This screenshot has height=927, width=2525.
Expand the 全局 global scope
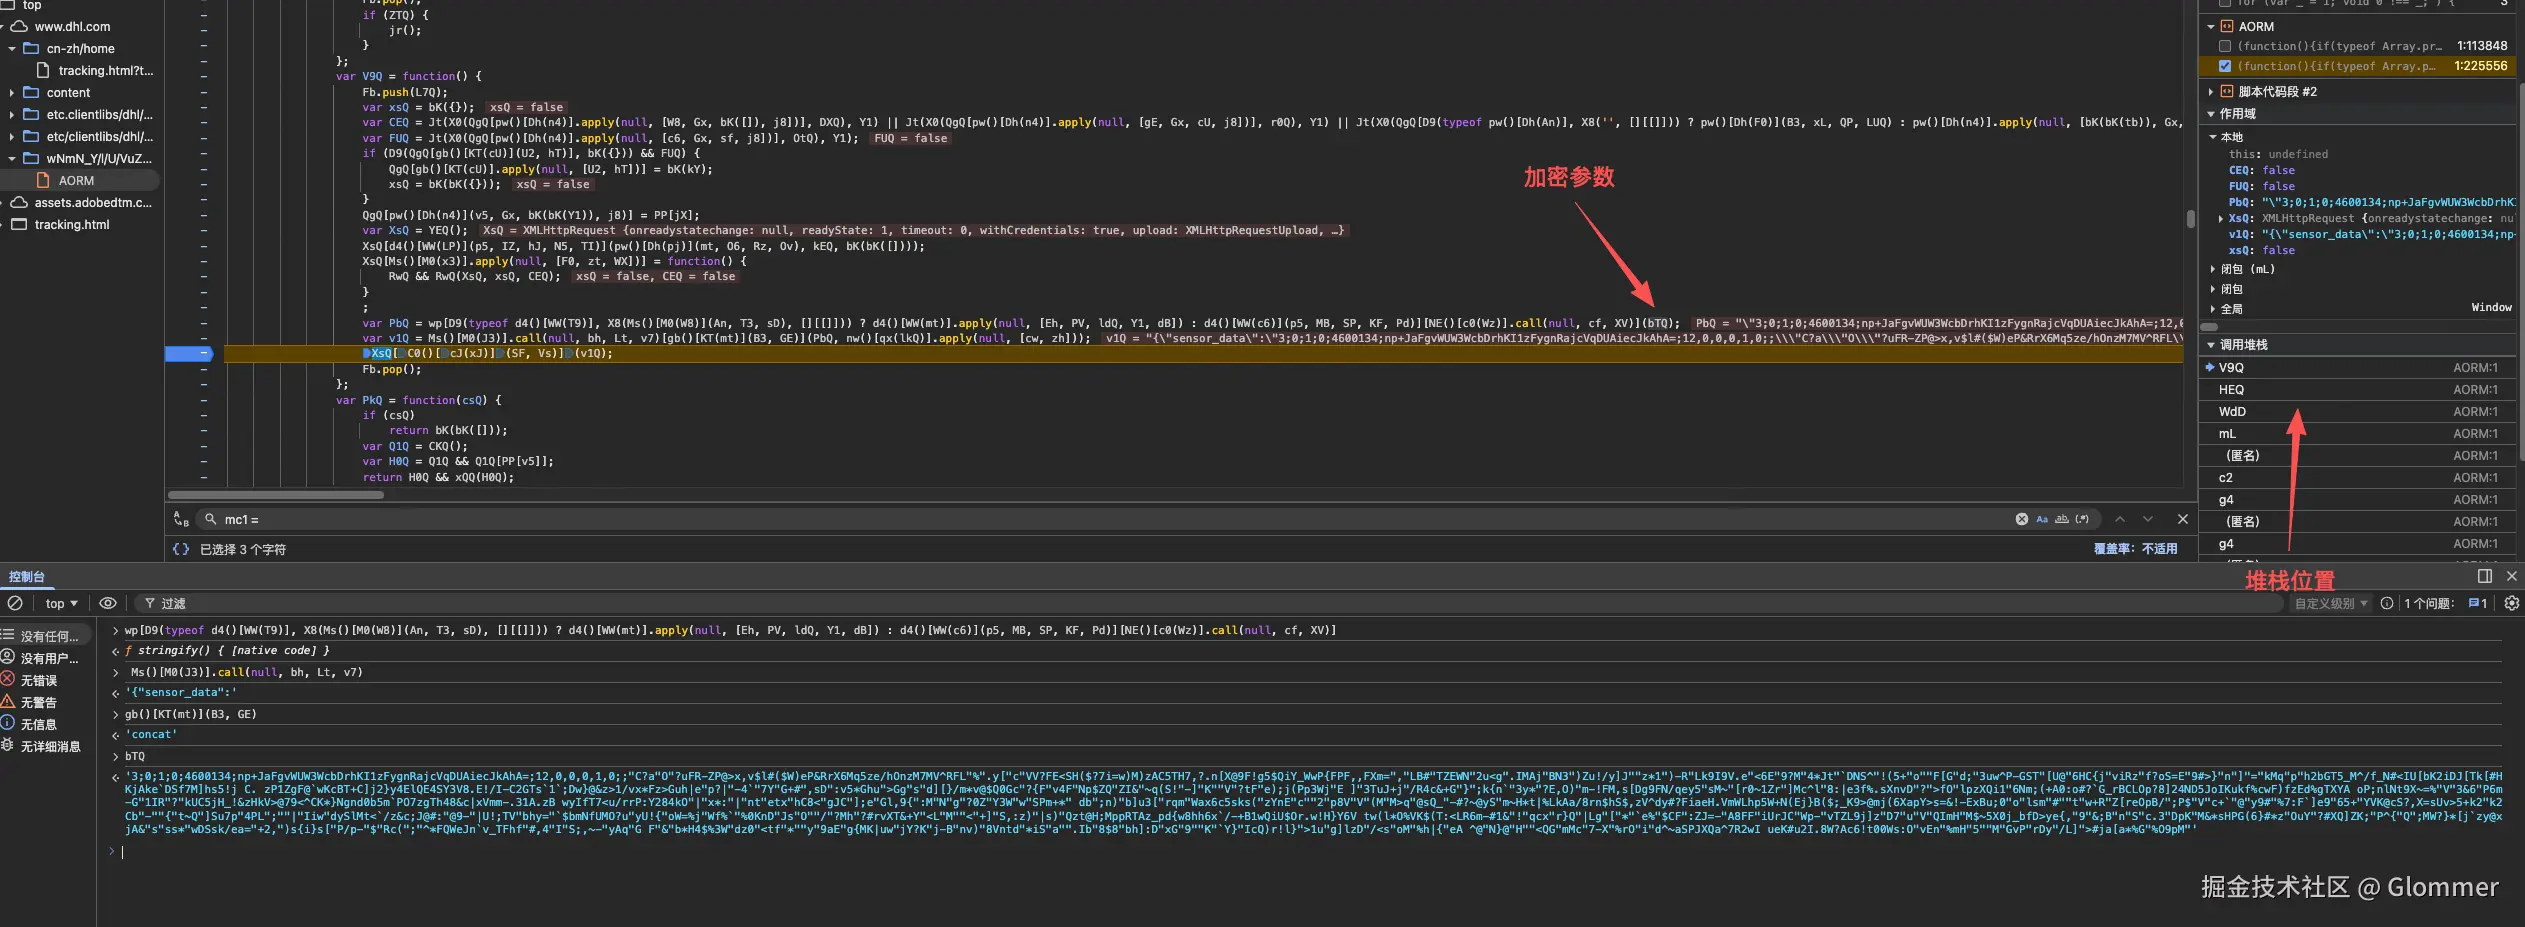[2213, 309]
